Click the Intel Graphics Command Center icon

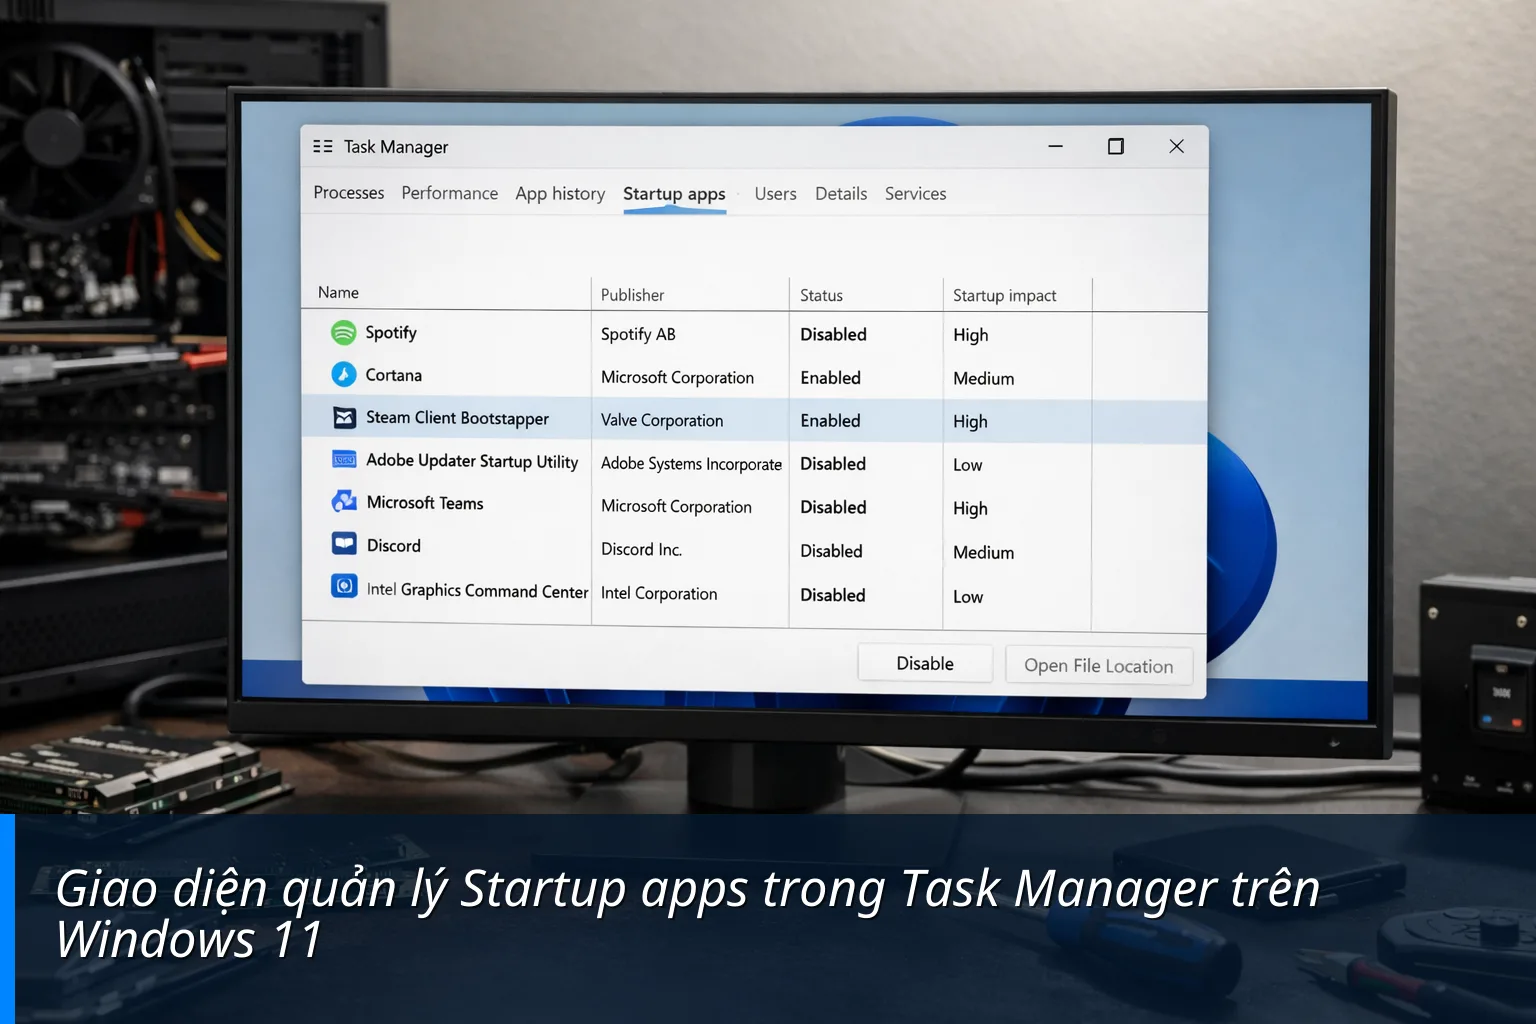click(x=344, y=586)
